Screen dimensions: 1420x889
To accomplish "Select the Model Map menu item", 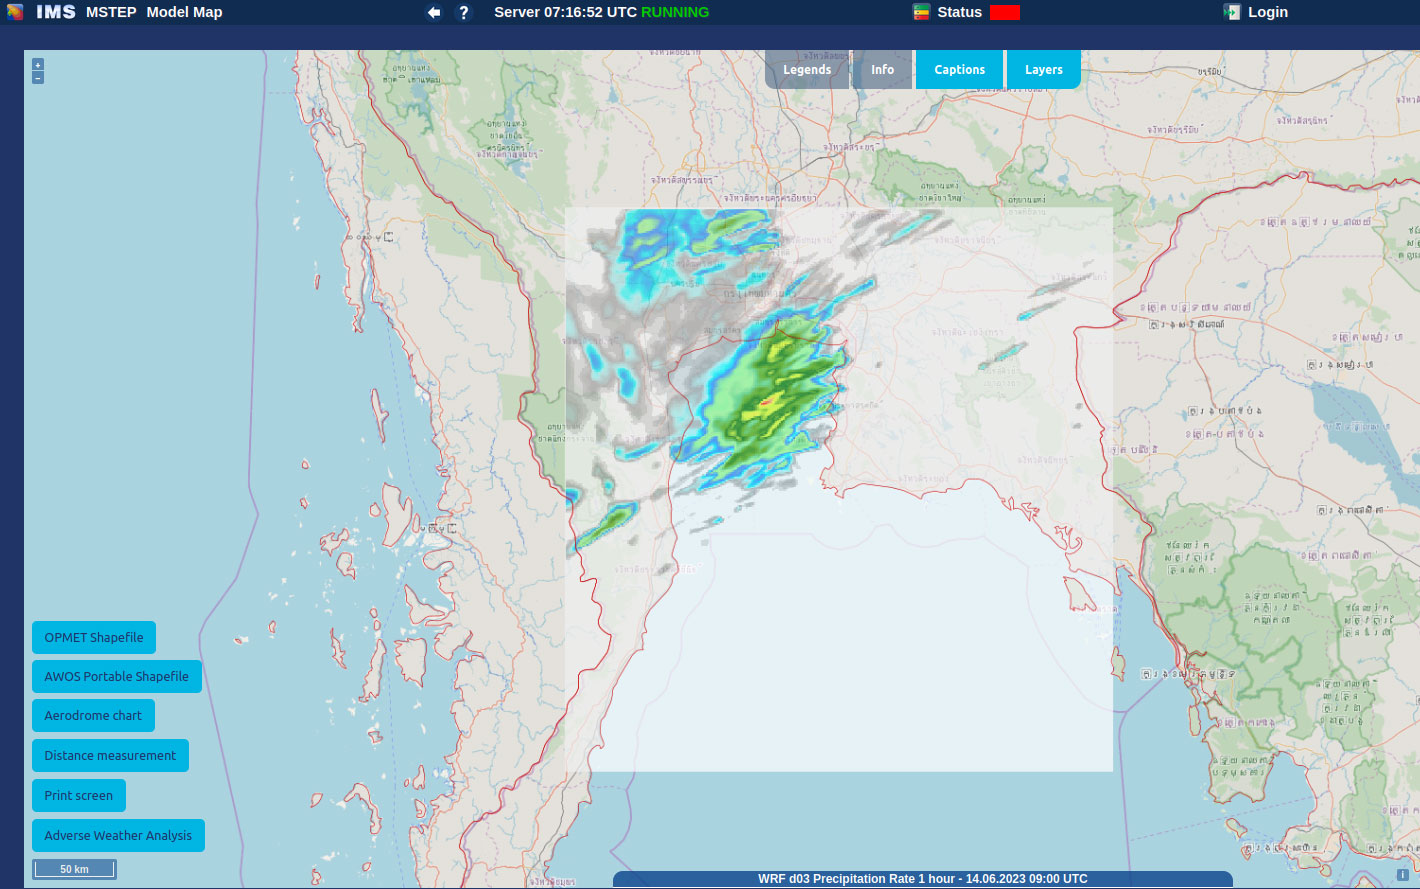I will (184, 12).
